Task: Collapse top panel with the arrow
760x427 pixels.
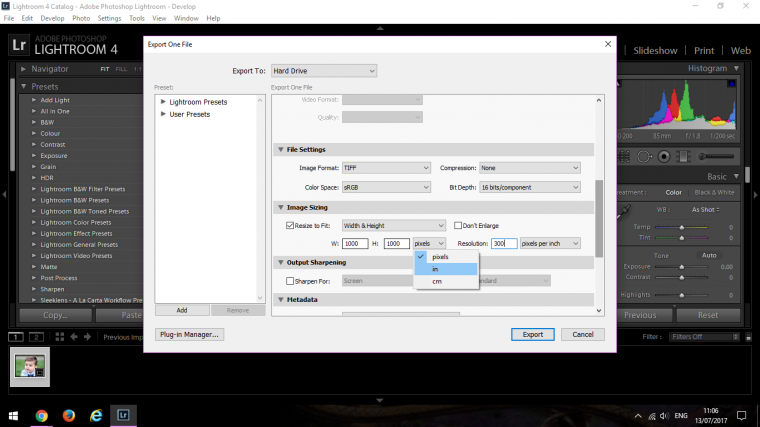Action: pyautogui.click(x=380, y=29)
